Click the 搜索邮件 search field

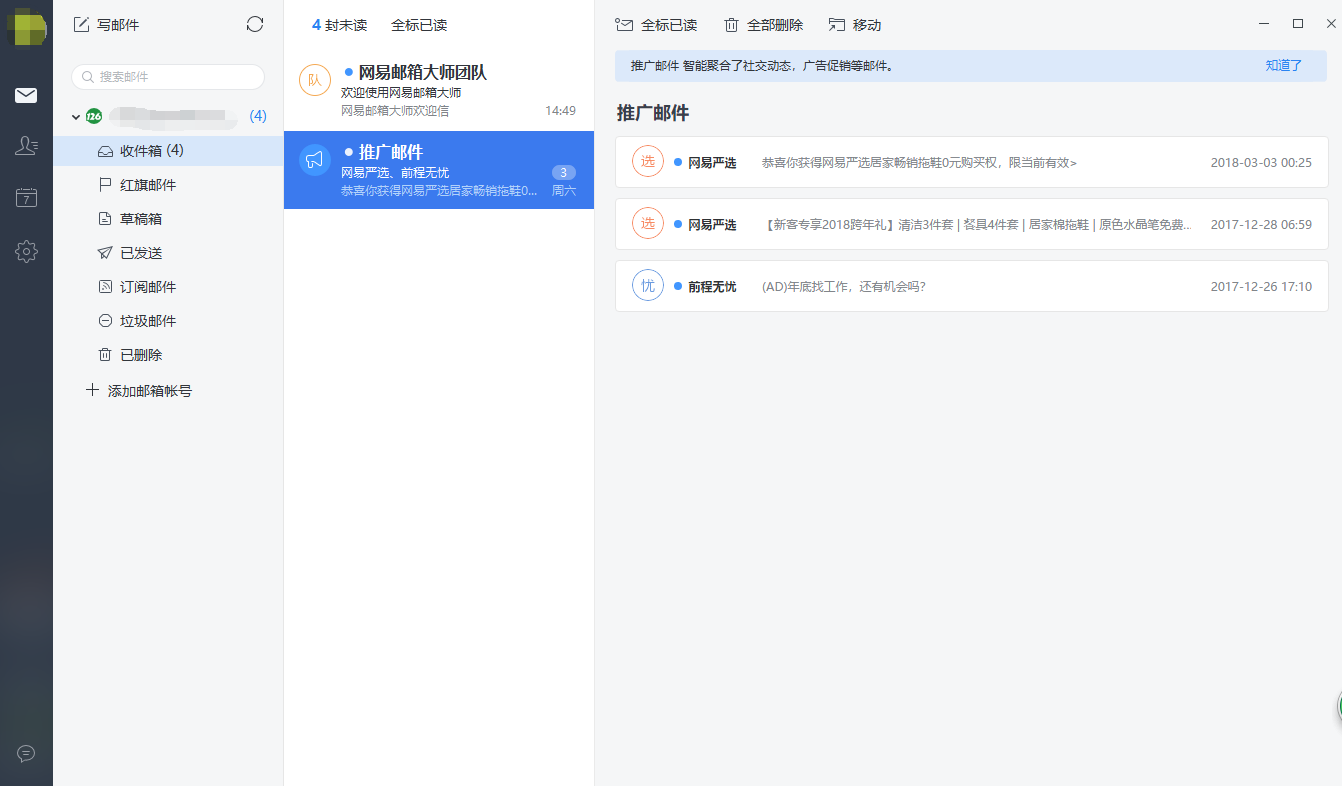[x=168, y=77]
